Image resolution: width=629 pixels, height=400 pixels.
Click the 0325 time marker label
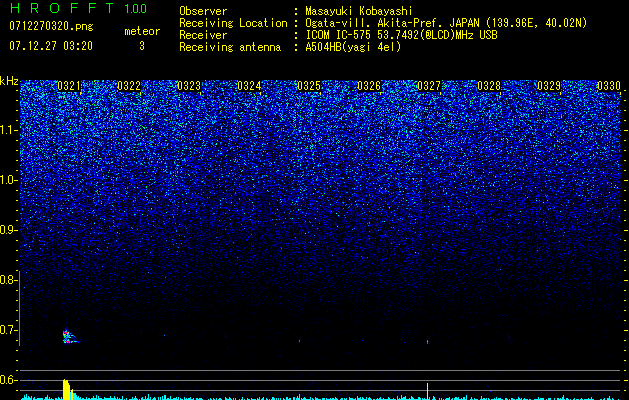[x=309, y=86]
